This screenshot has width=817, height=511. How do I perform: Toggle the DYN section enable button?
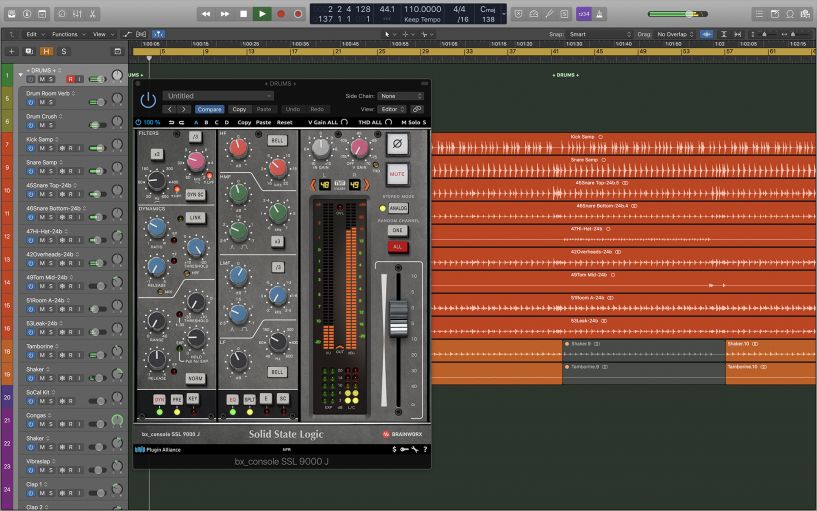click(159, 399)
